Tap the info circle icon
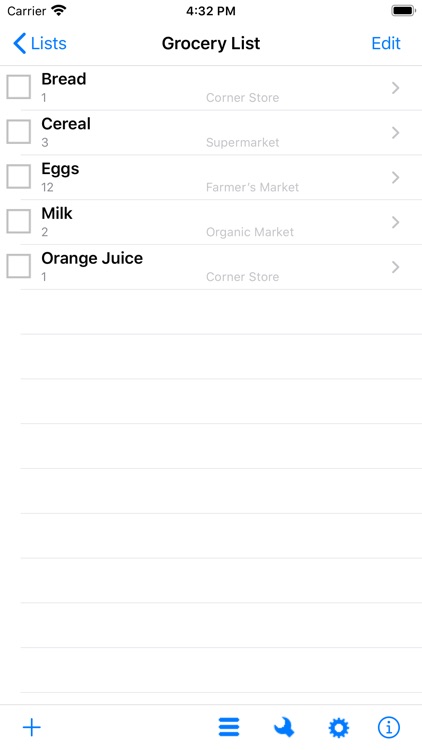The height and width of the screenshot is (750, 422). click(x=389, y=728)
